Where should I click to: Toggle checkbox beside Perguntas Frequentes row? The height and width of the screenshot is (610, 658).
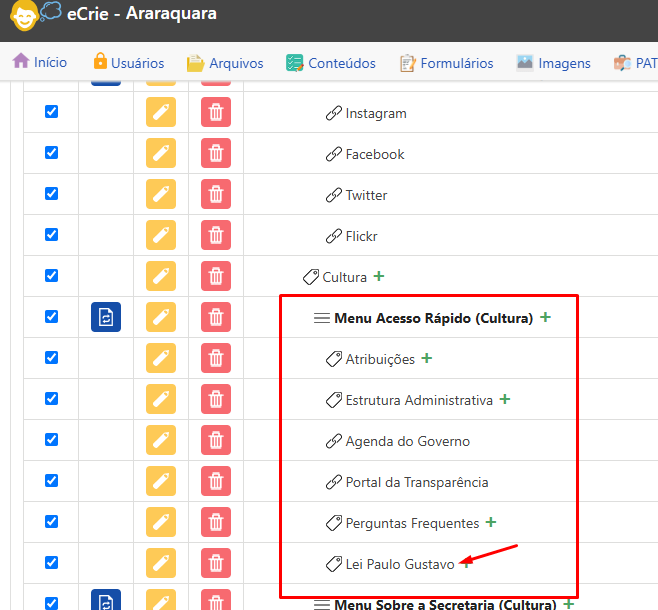tap(52, 522)
